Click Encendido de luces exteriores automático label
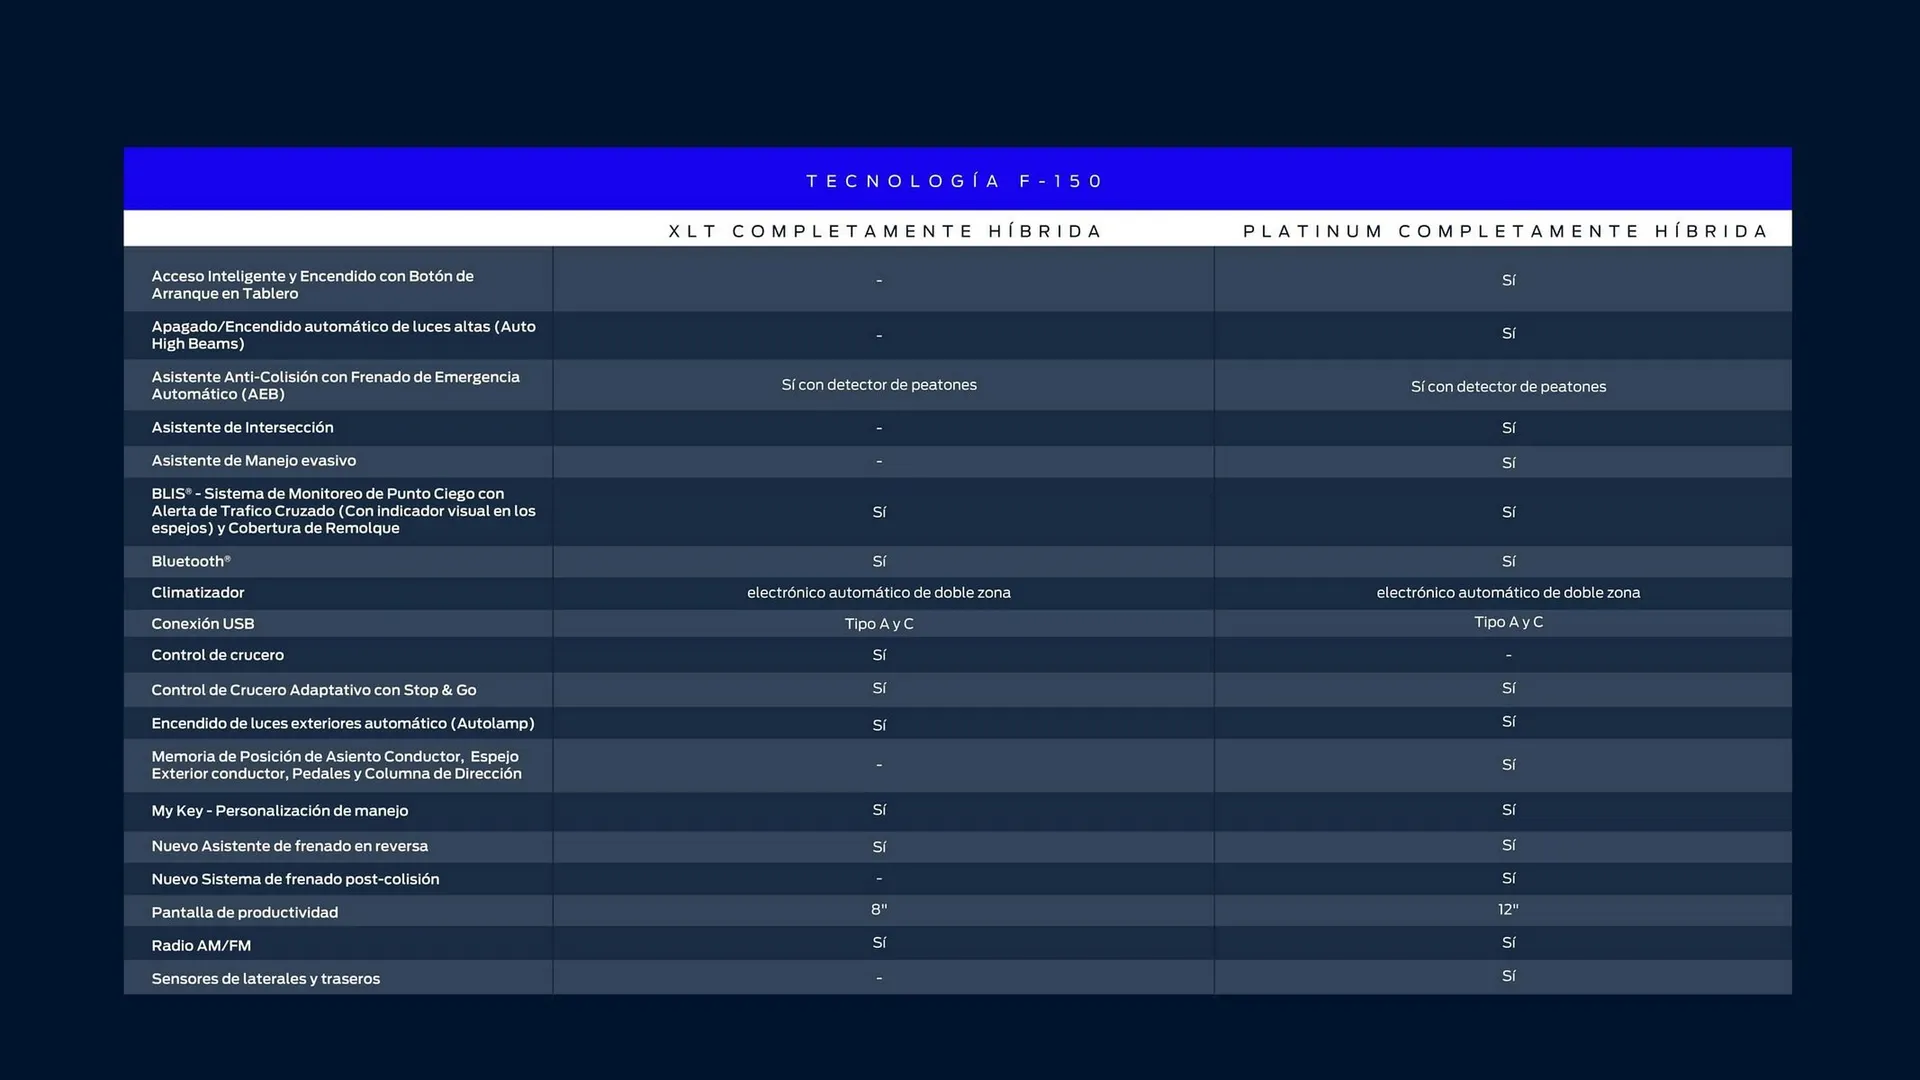 coord(342,723)
